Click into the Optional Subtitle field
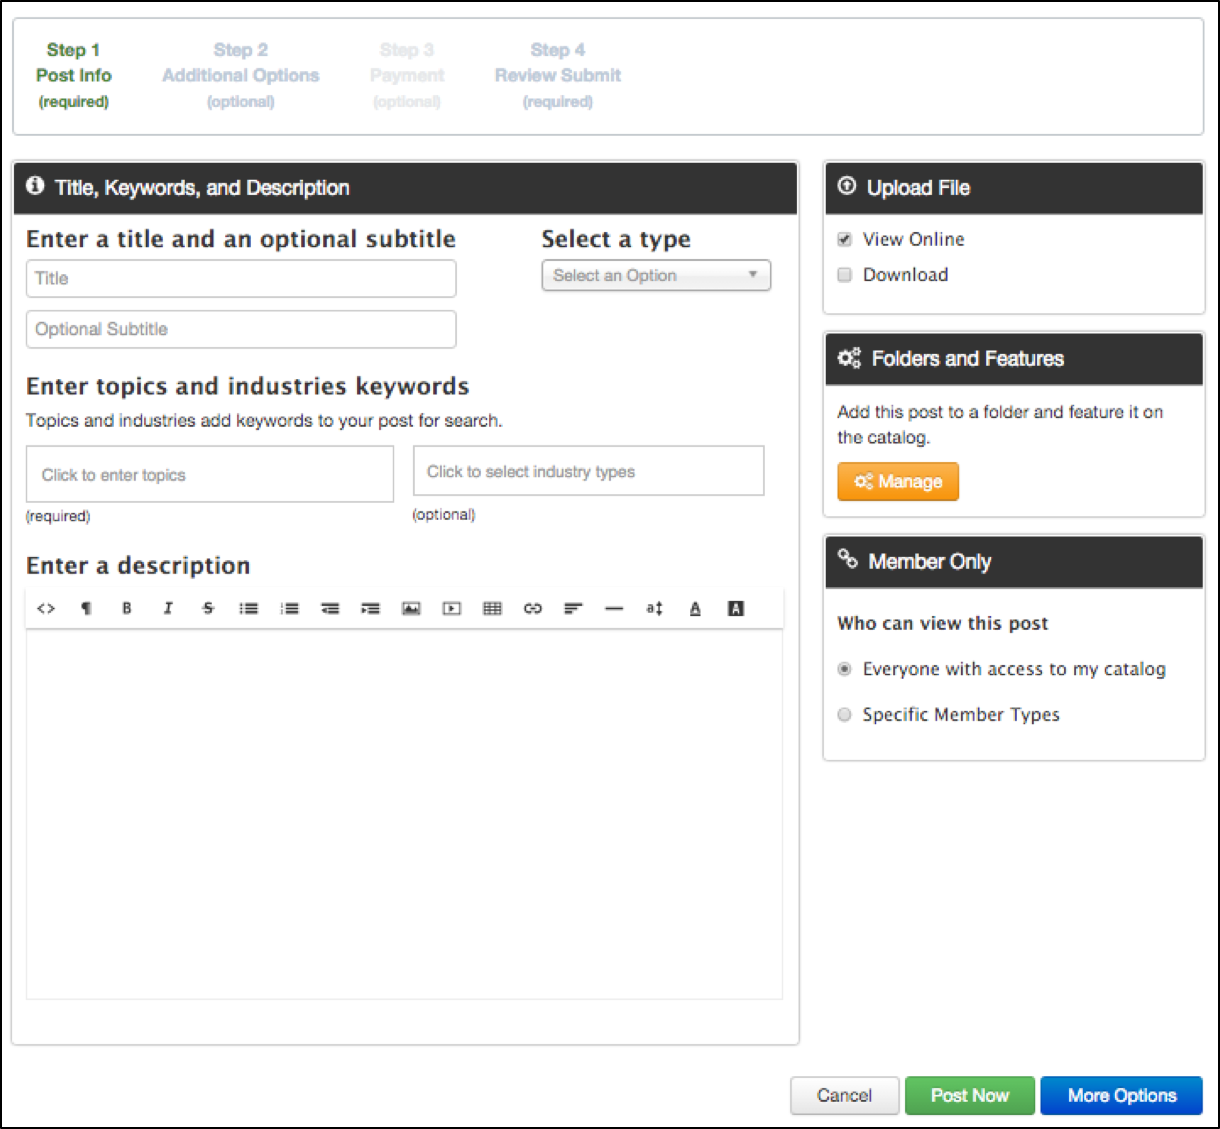Viewport: 1220px width, 1129px height. click(241, 329)
